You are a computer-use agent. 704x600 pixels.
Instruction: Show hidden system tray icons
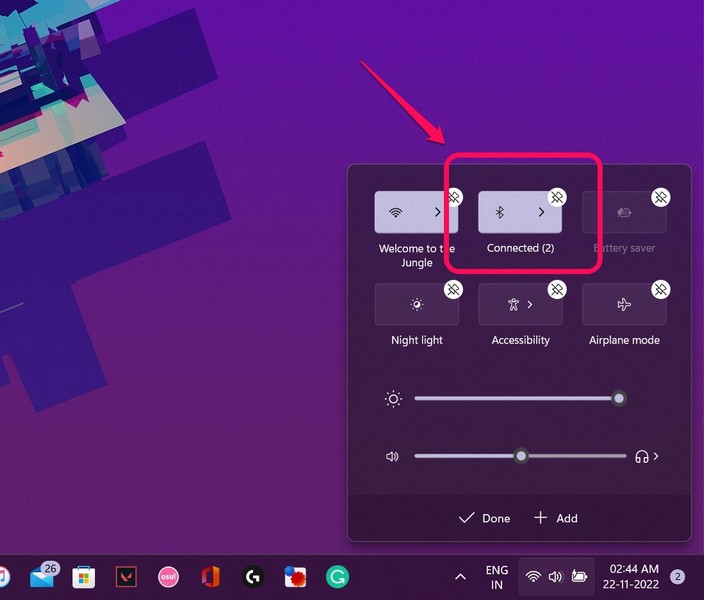pos(460,577)
